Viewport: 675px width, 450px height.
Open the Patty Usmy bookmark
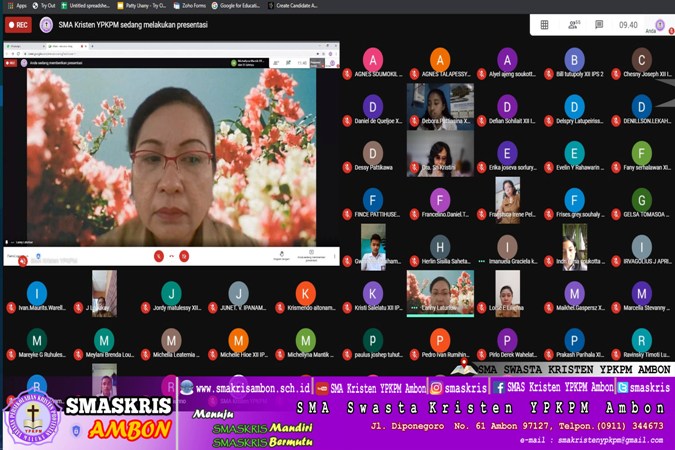click(142, 6)
